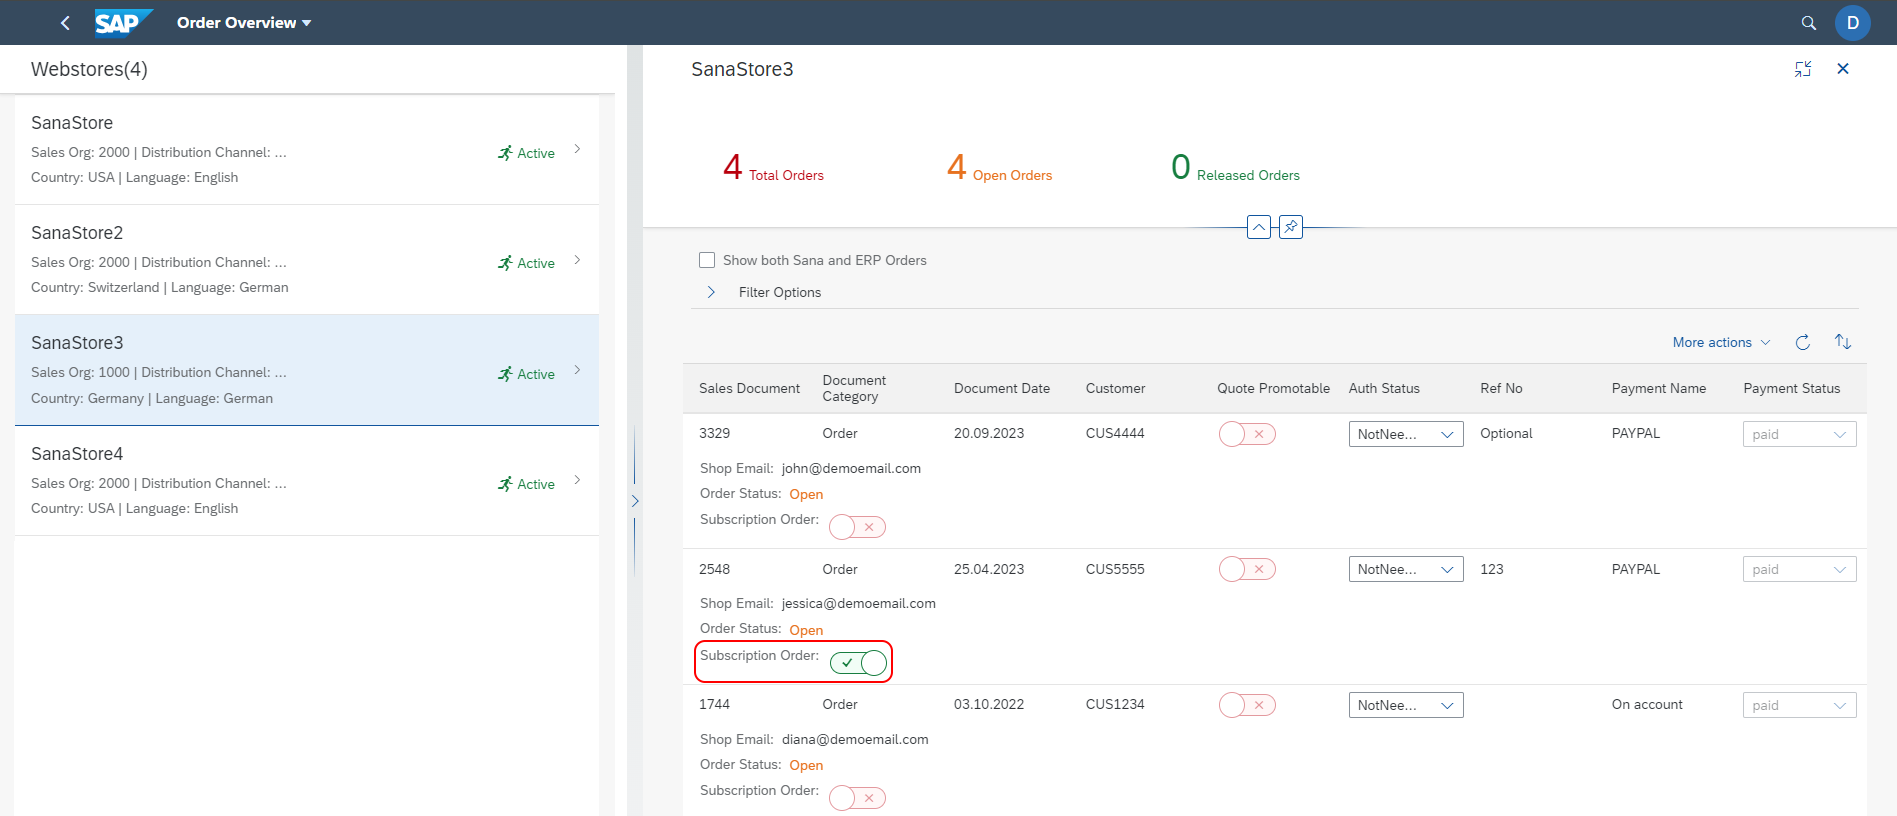The image size is (1897, 816).
Task: Toggle Subscription Order switch for order 1744
Action: click(858, 798)
